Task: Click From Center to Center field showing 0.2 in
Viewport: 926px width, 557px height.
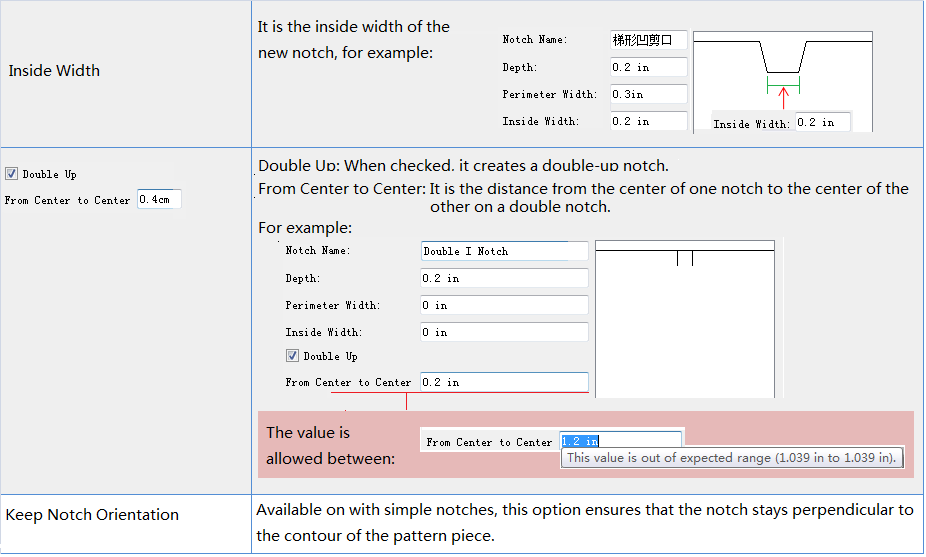Action: click(x=504, y=382)
